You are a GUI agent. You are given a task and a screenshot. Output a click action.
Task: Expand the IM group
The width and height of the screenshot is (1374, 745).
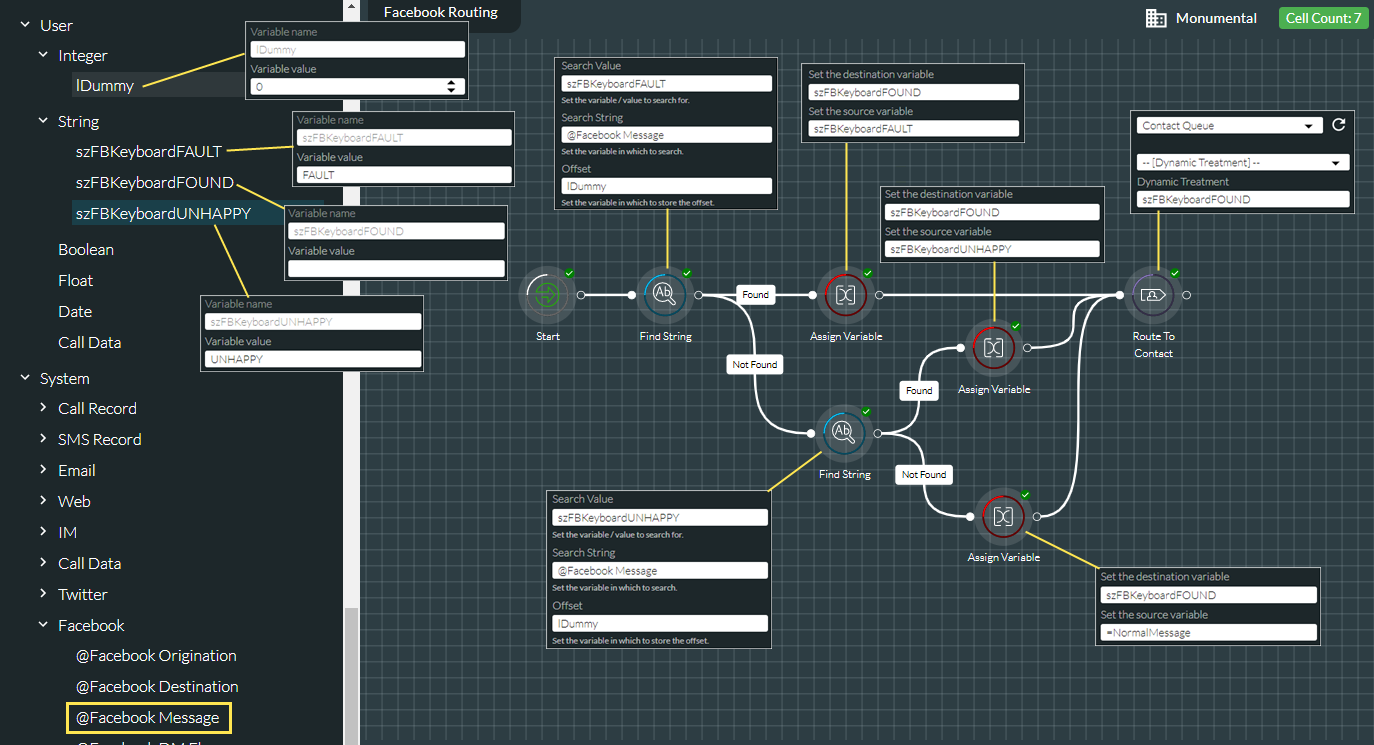click(x=43, y=532)
